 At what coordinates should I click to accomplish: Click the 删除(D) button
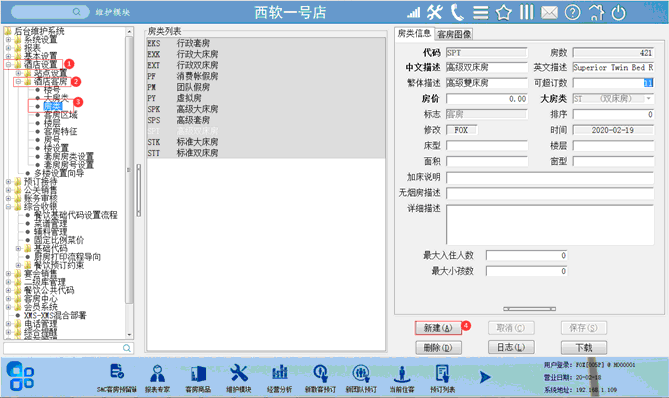tap(438, 348)
